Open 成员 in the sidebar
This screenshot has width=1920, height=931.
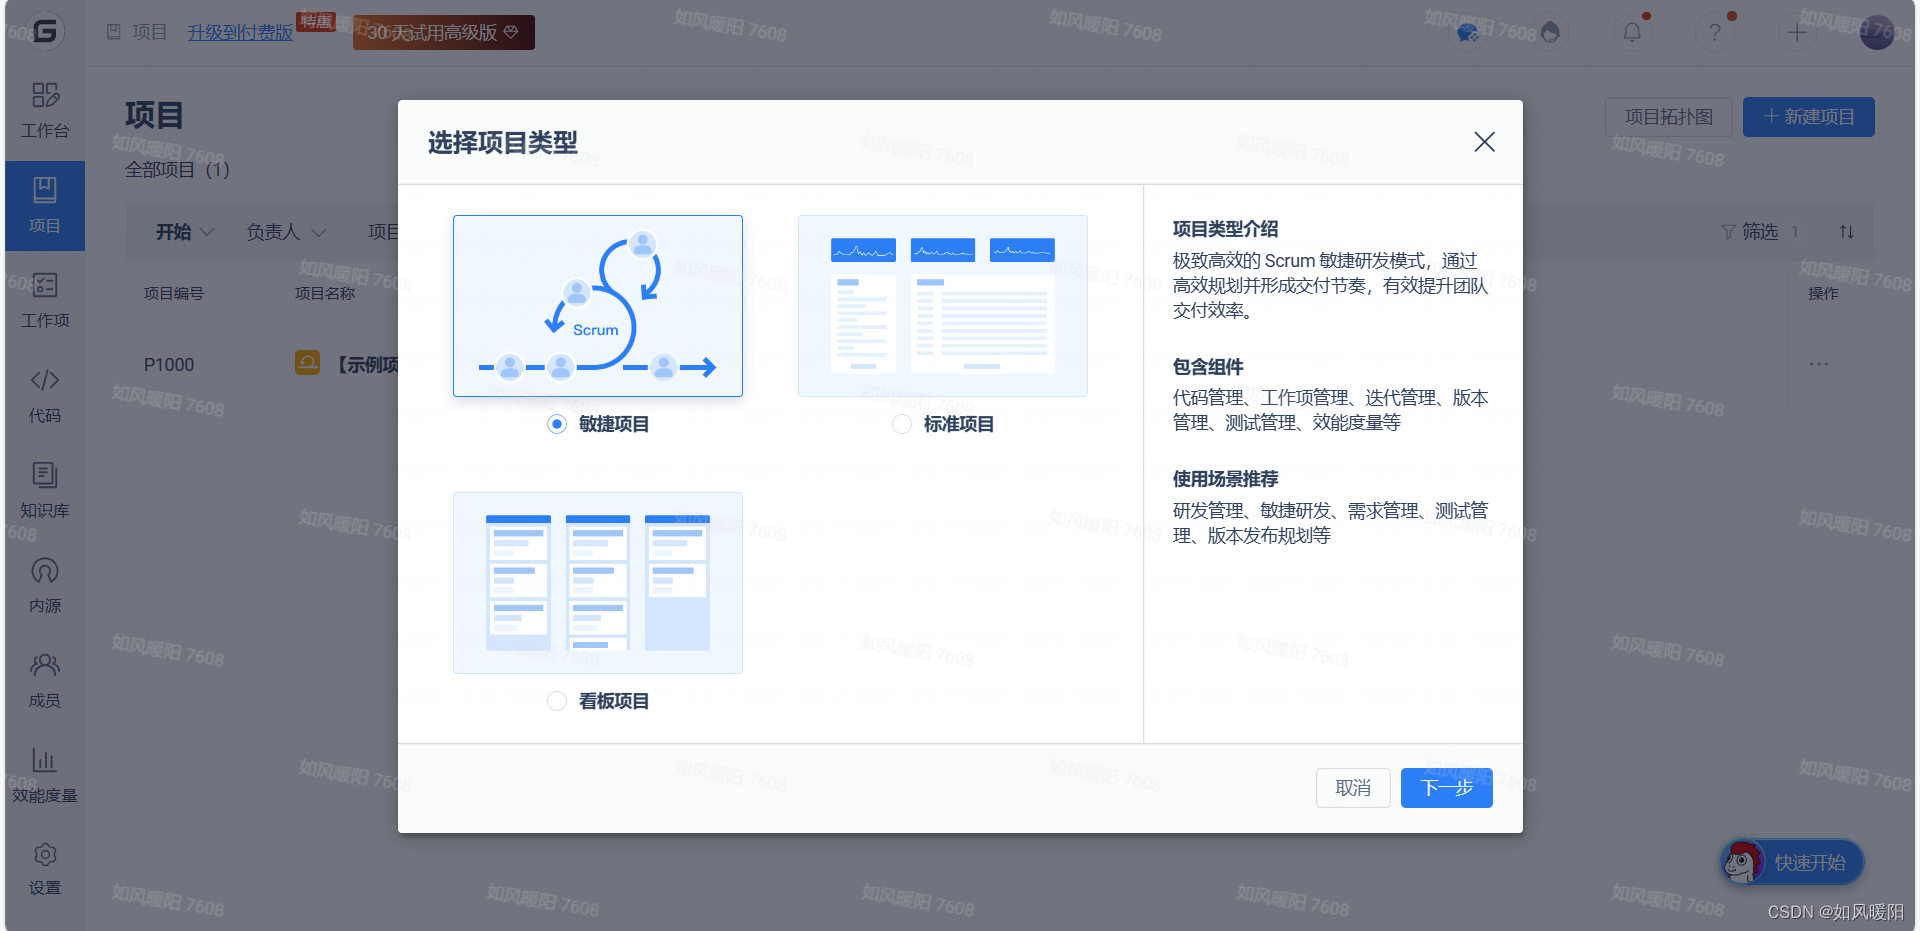click(45, 681)
